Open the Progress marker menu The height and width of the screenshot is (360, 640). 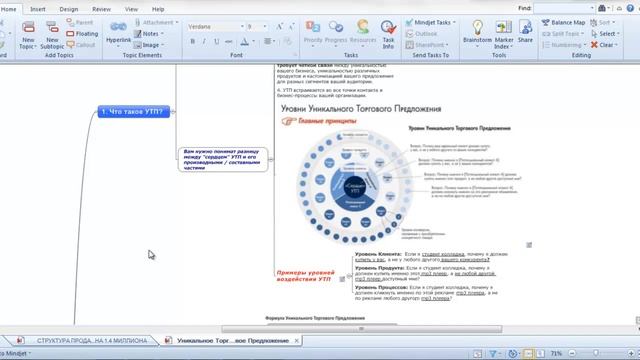tap(336, 33)
